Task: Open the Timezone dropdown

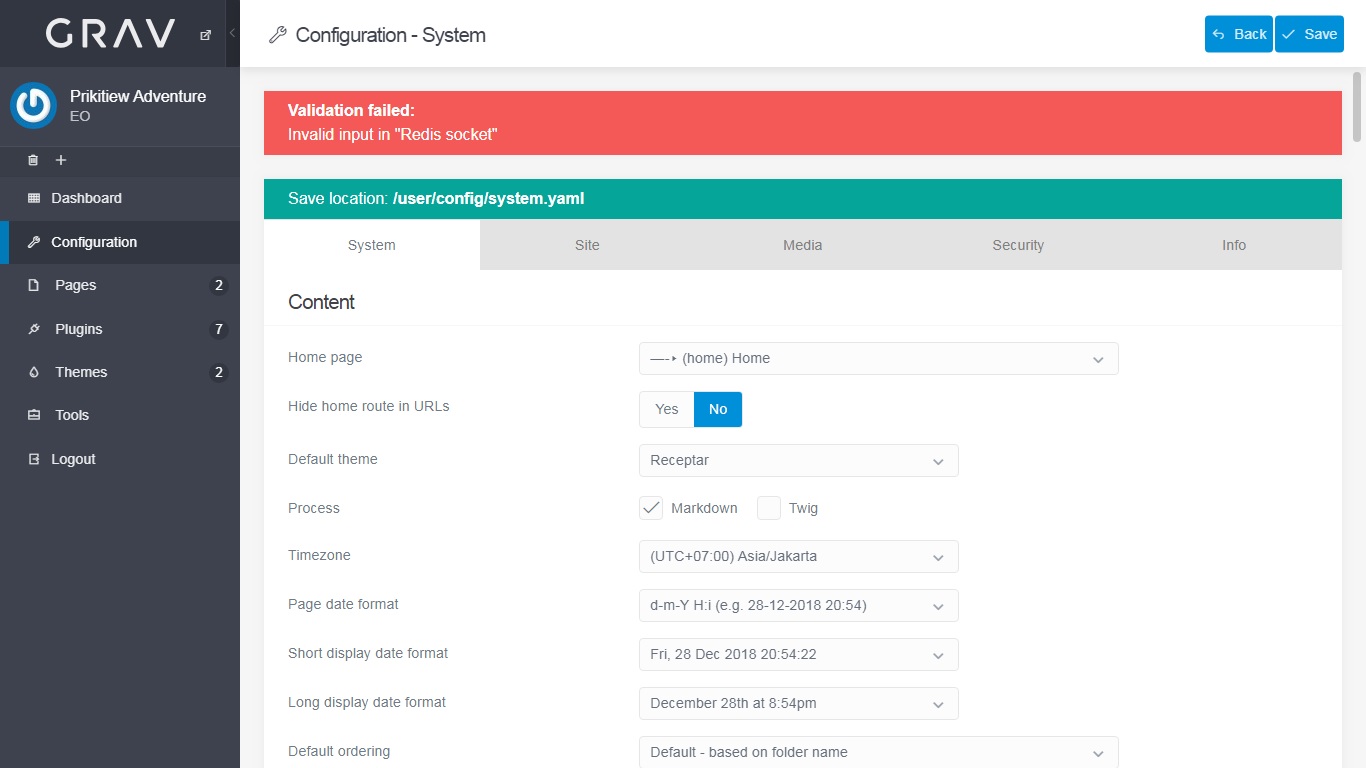Action: click(799, 556)
